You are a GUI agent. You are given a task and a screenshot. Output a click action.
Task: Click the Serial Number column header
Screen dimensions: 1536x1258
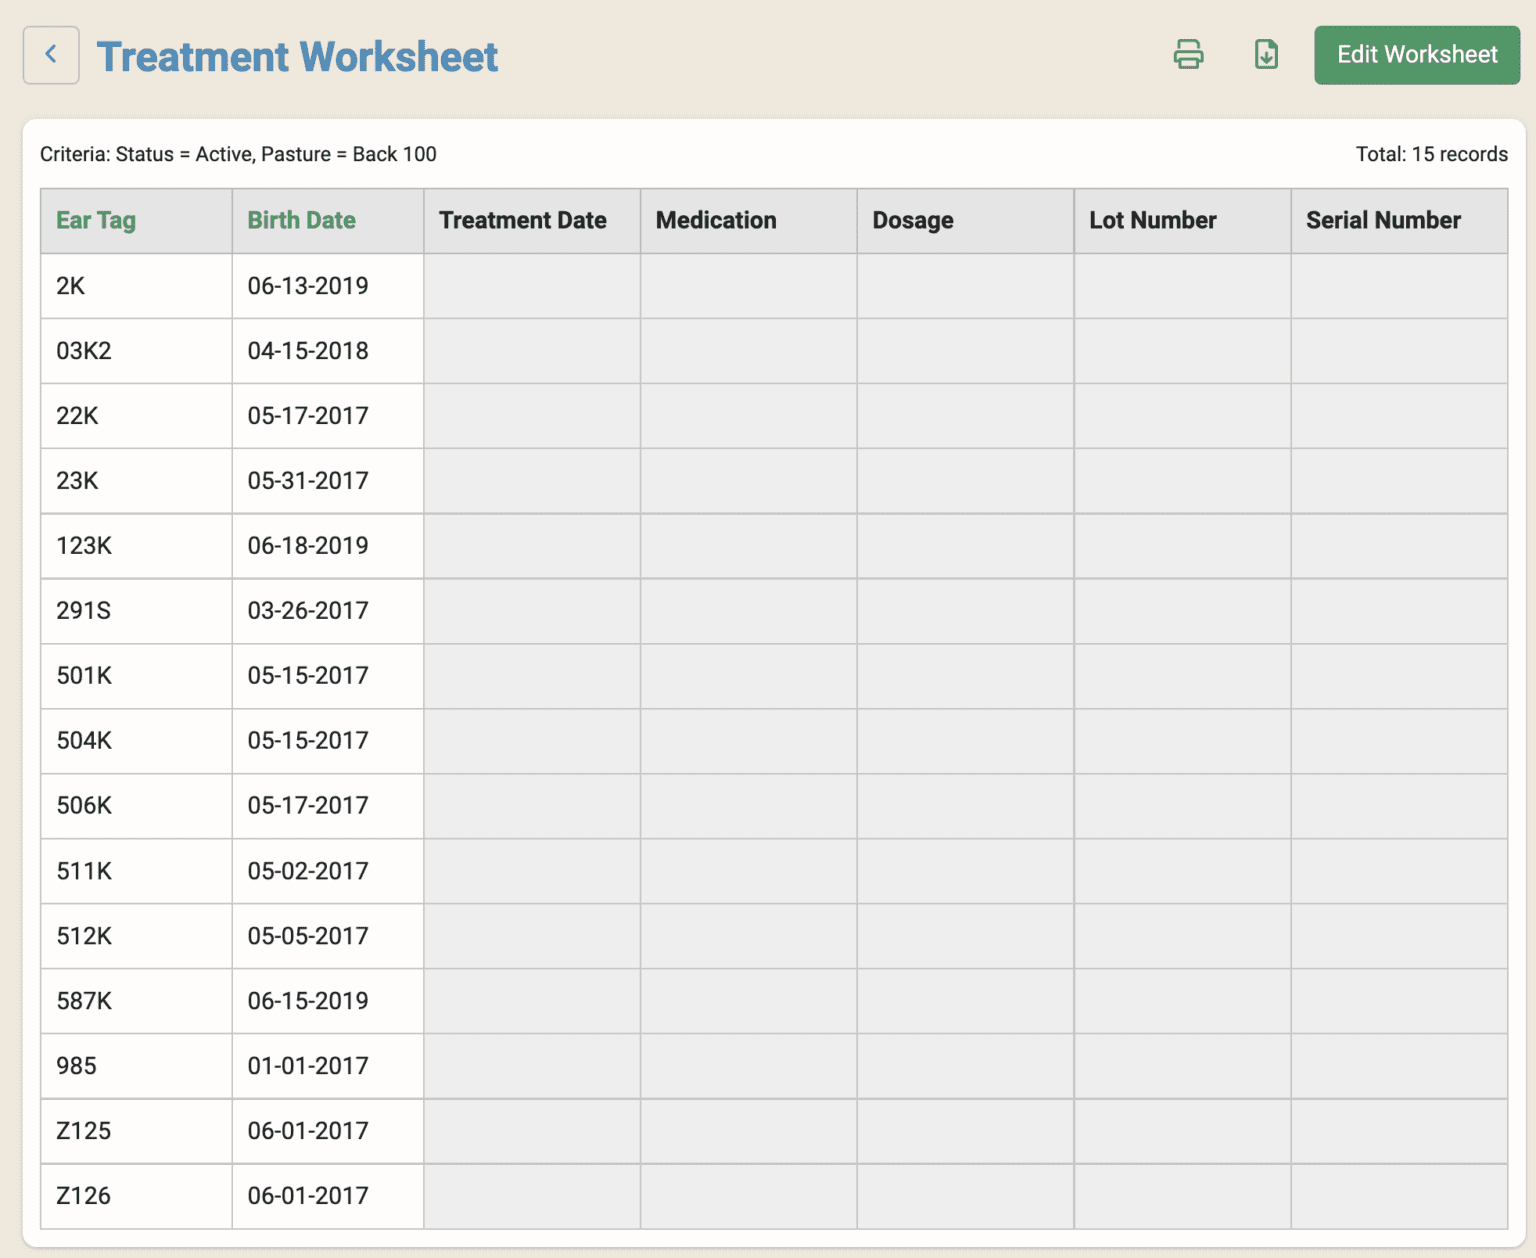pos(1383,220)
